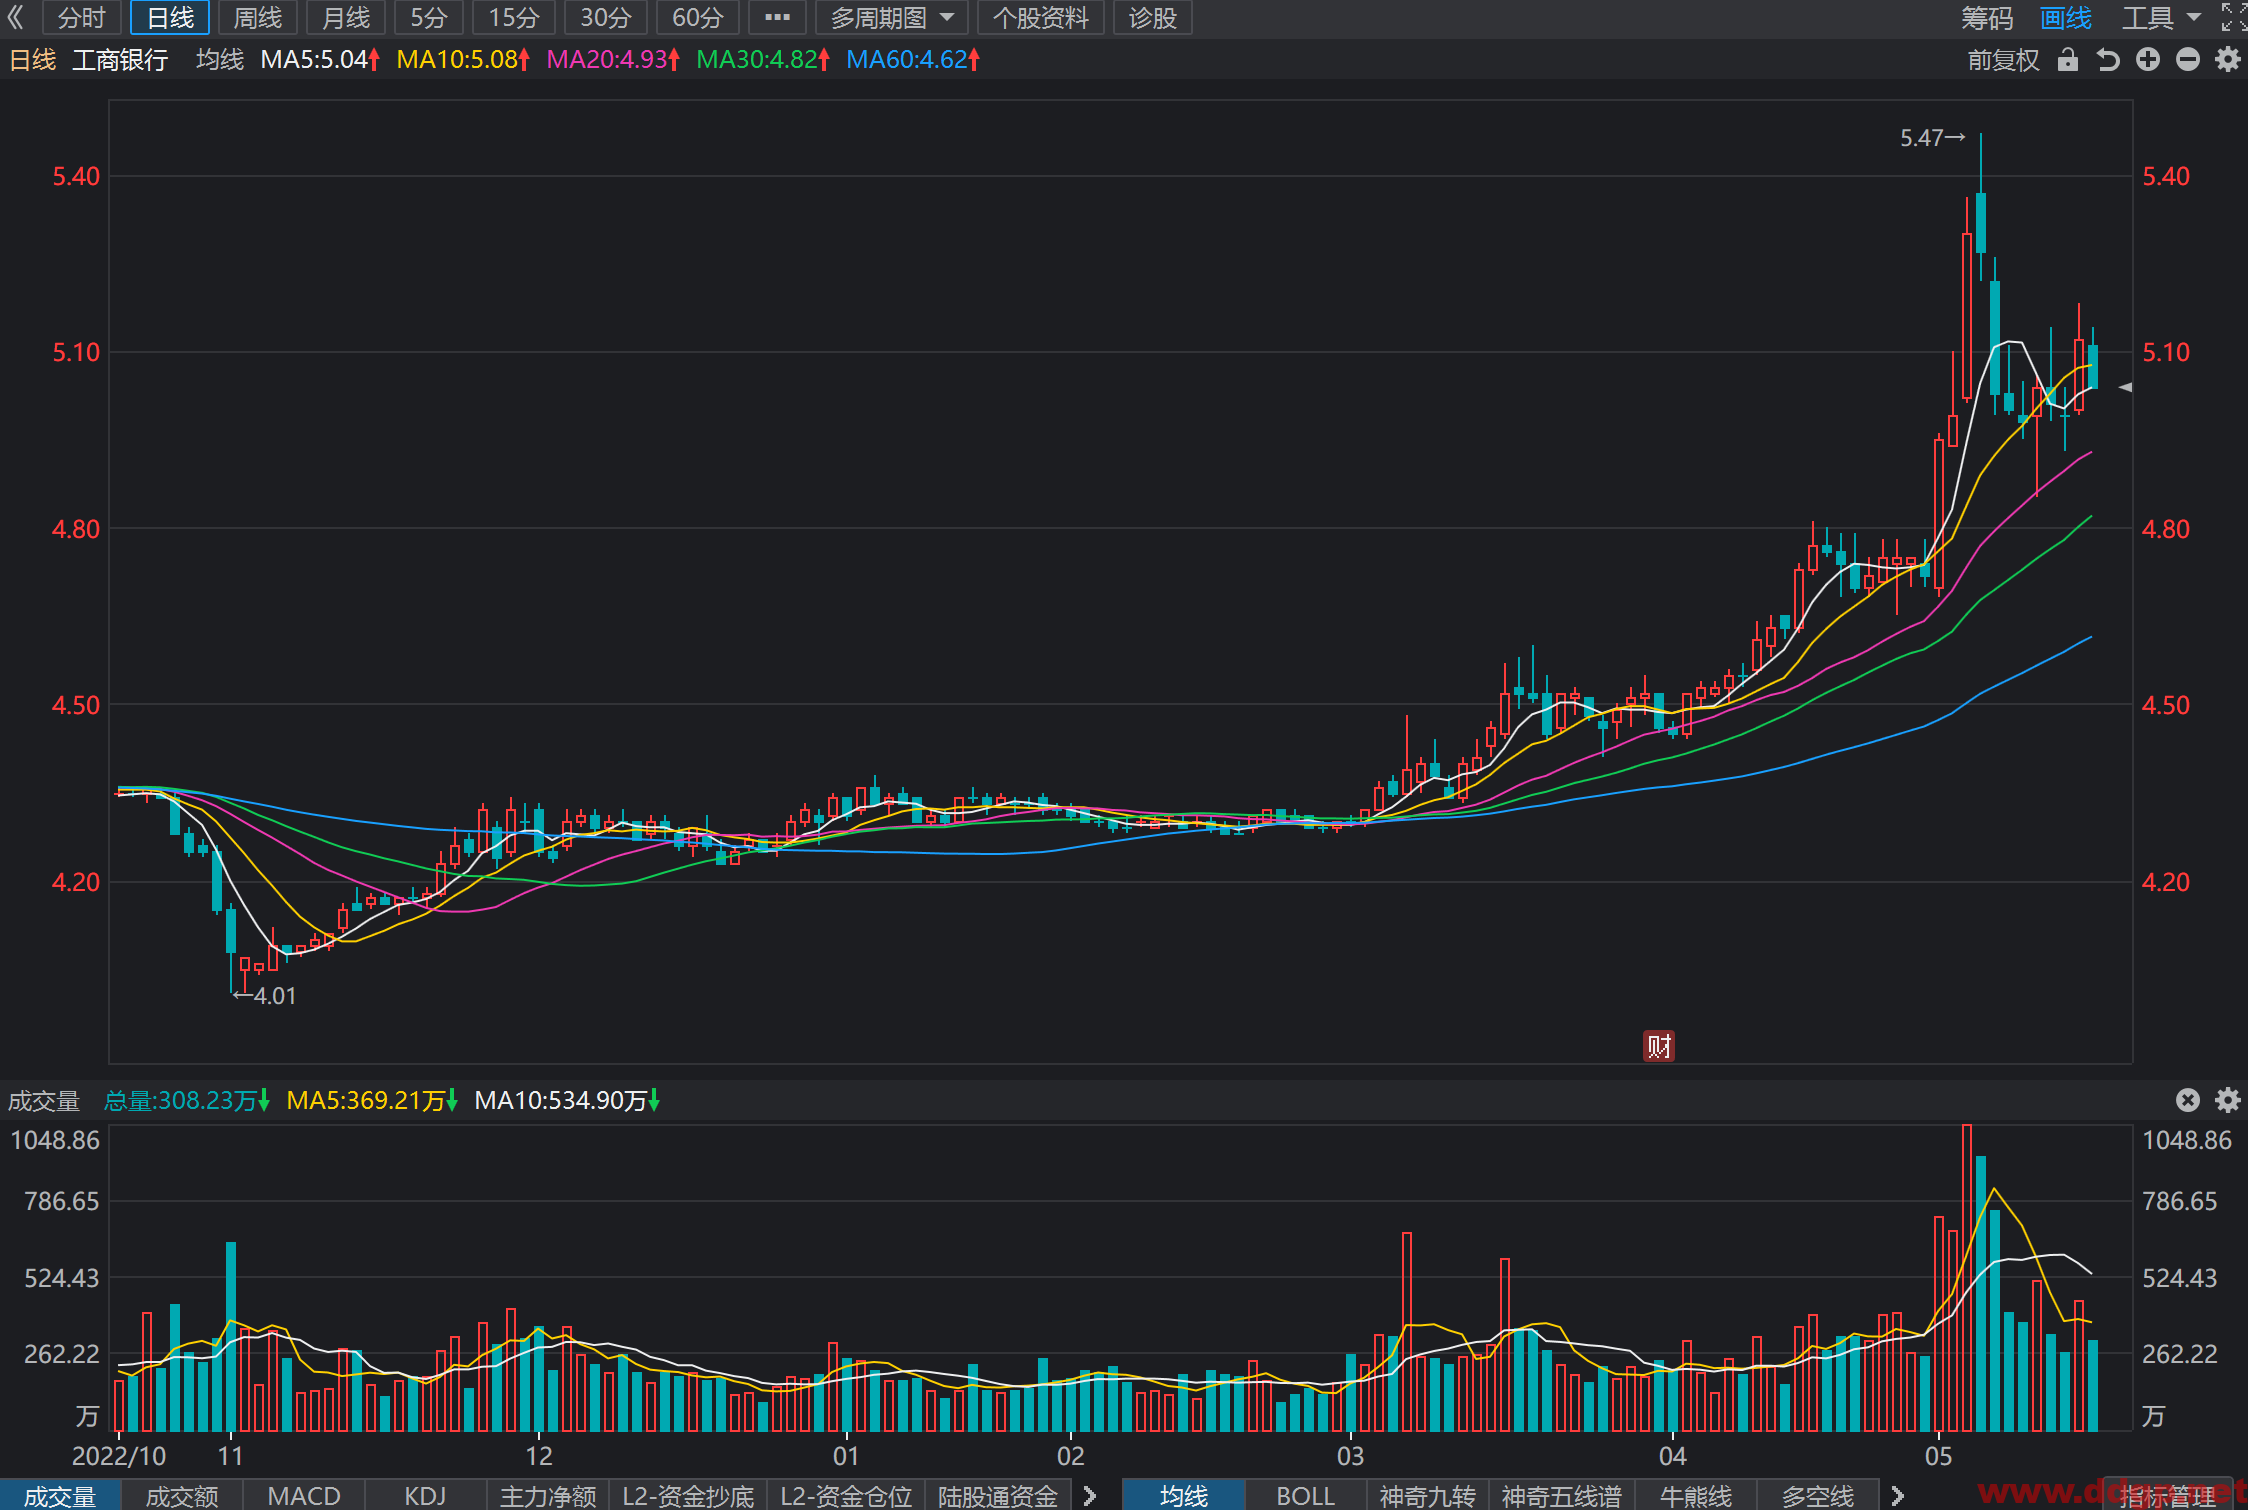The height and width of the screenshot is (1510, 2248).
Task: Zoom in with the plus circle icon
Action: coord(2148,60)
